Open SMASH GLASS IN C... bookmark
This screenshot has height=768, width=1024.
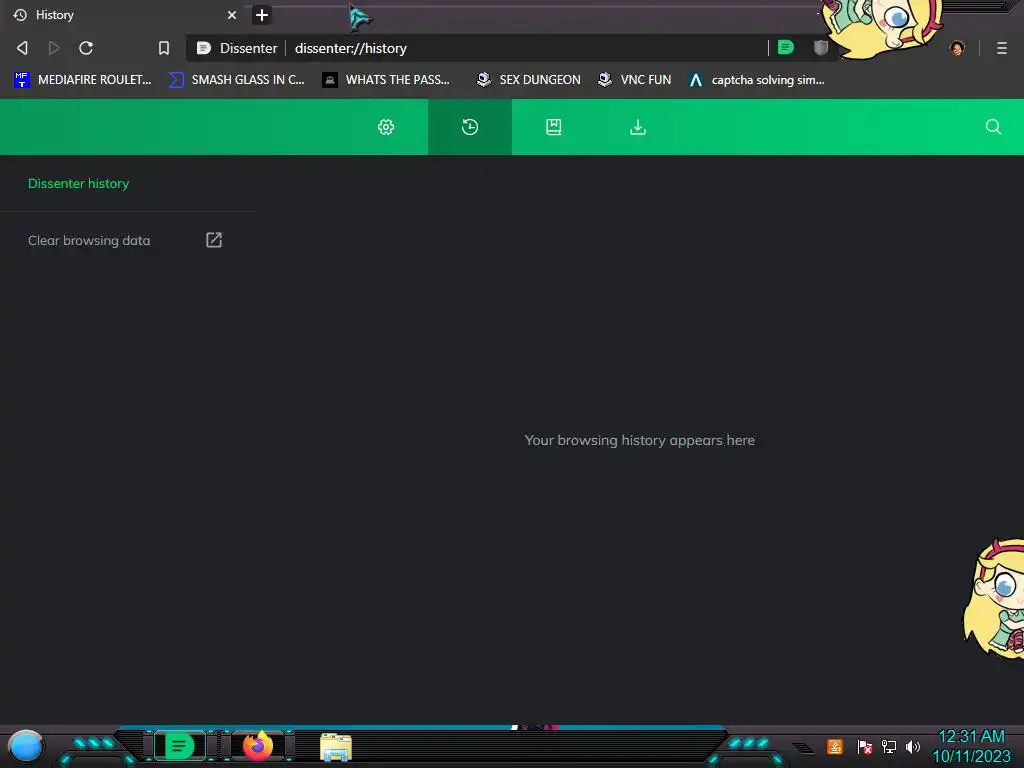(237, 80)
